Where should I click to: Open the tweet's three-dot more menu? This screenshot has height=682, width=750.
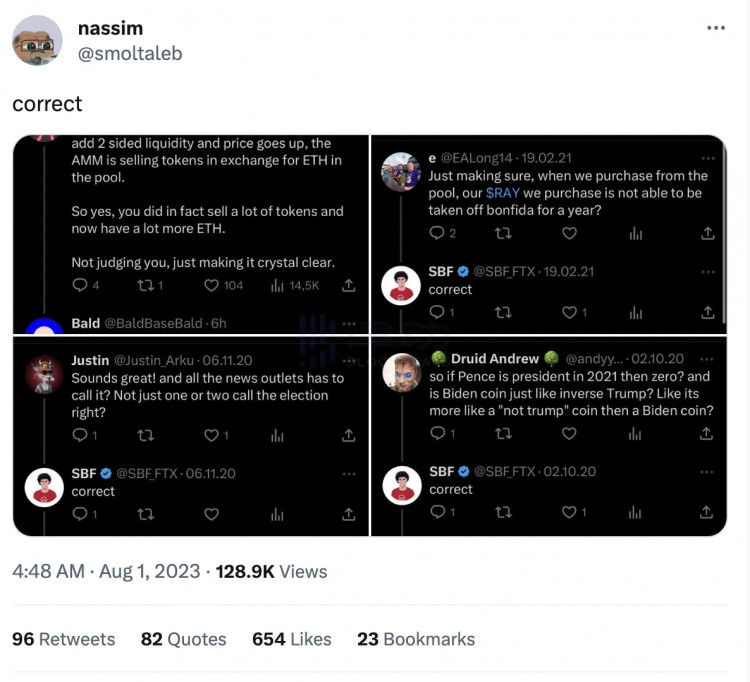click(715, 28)
